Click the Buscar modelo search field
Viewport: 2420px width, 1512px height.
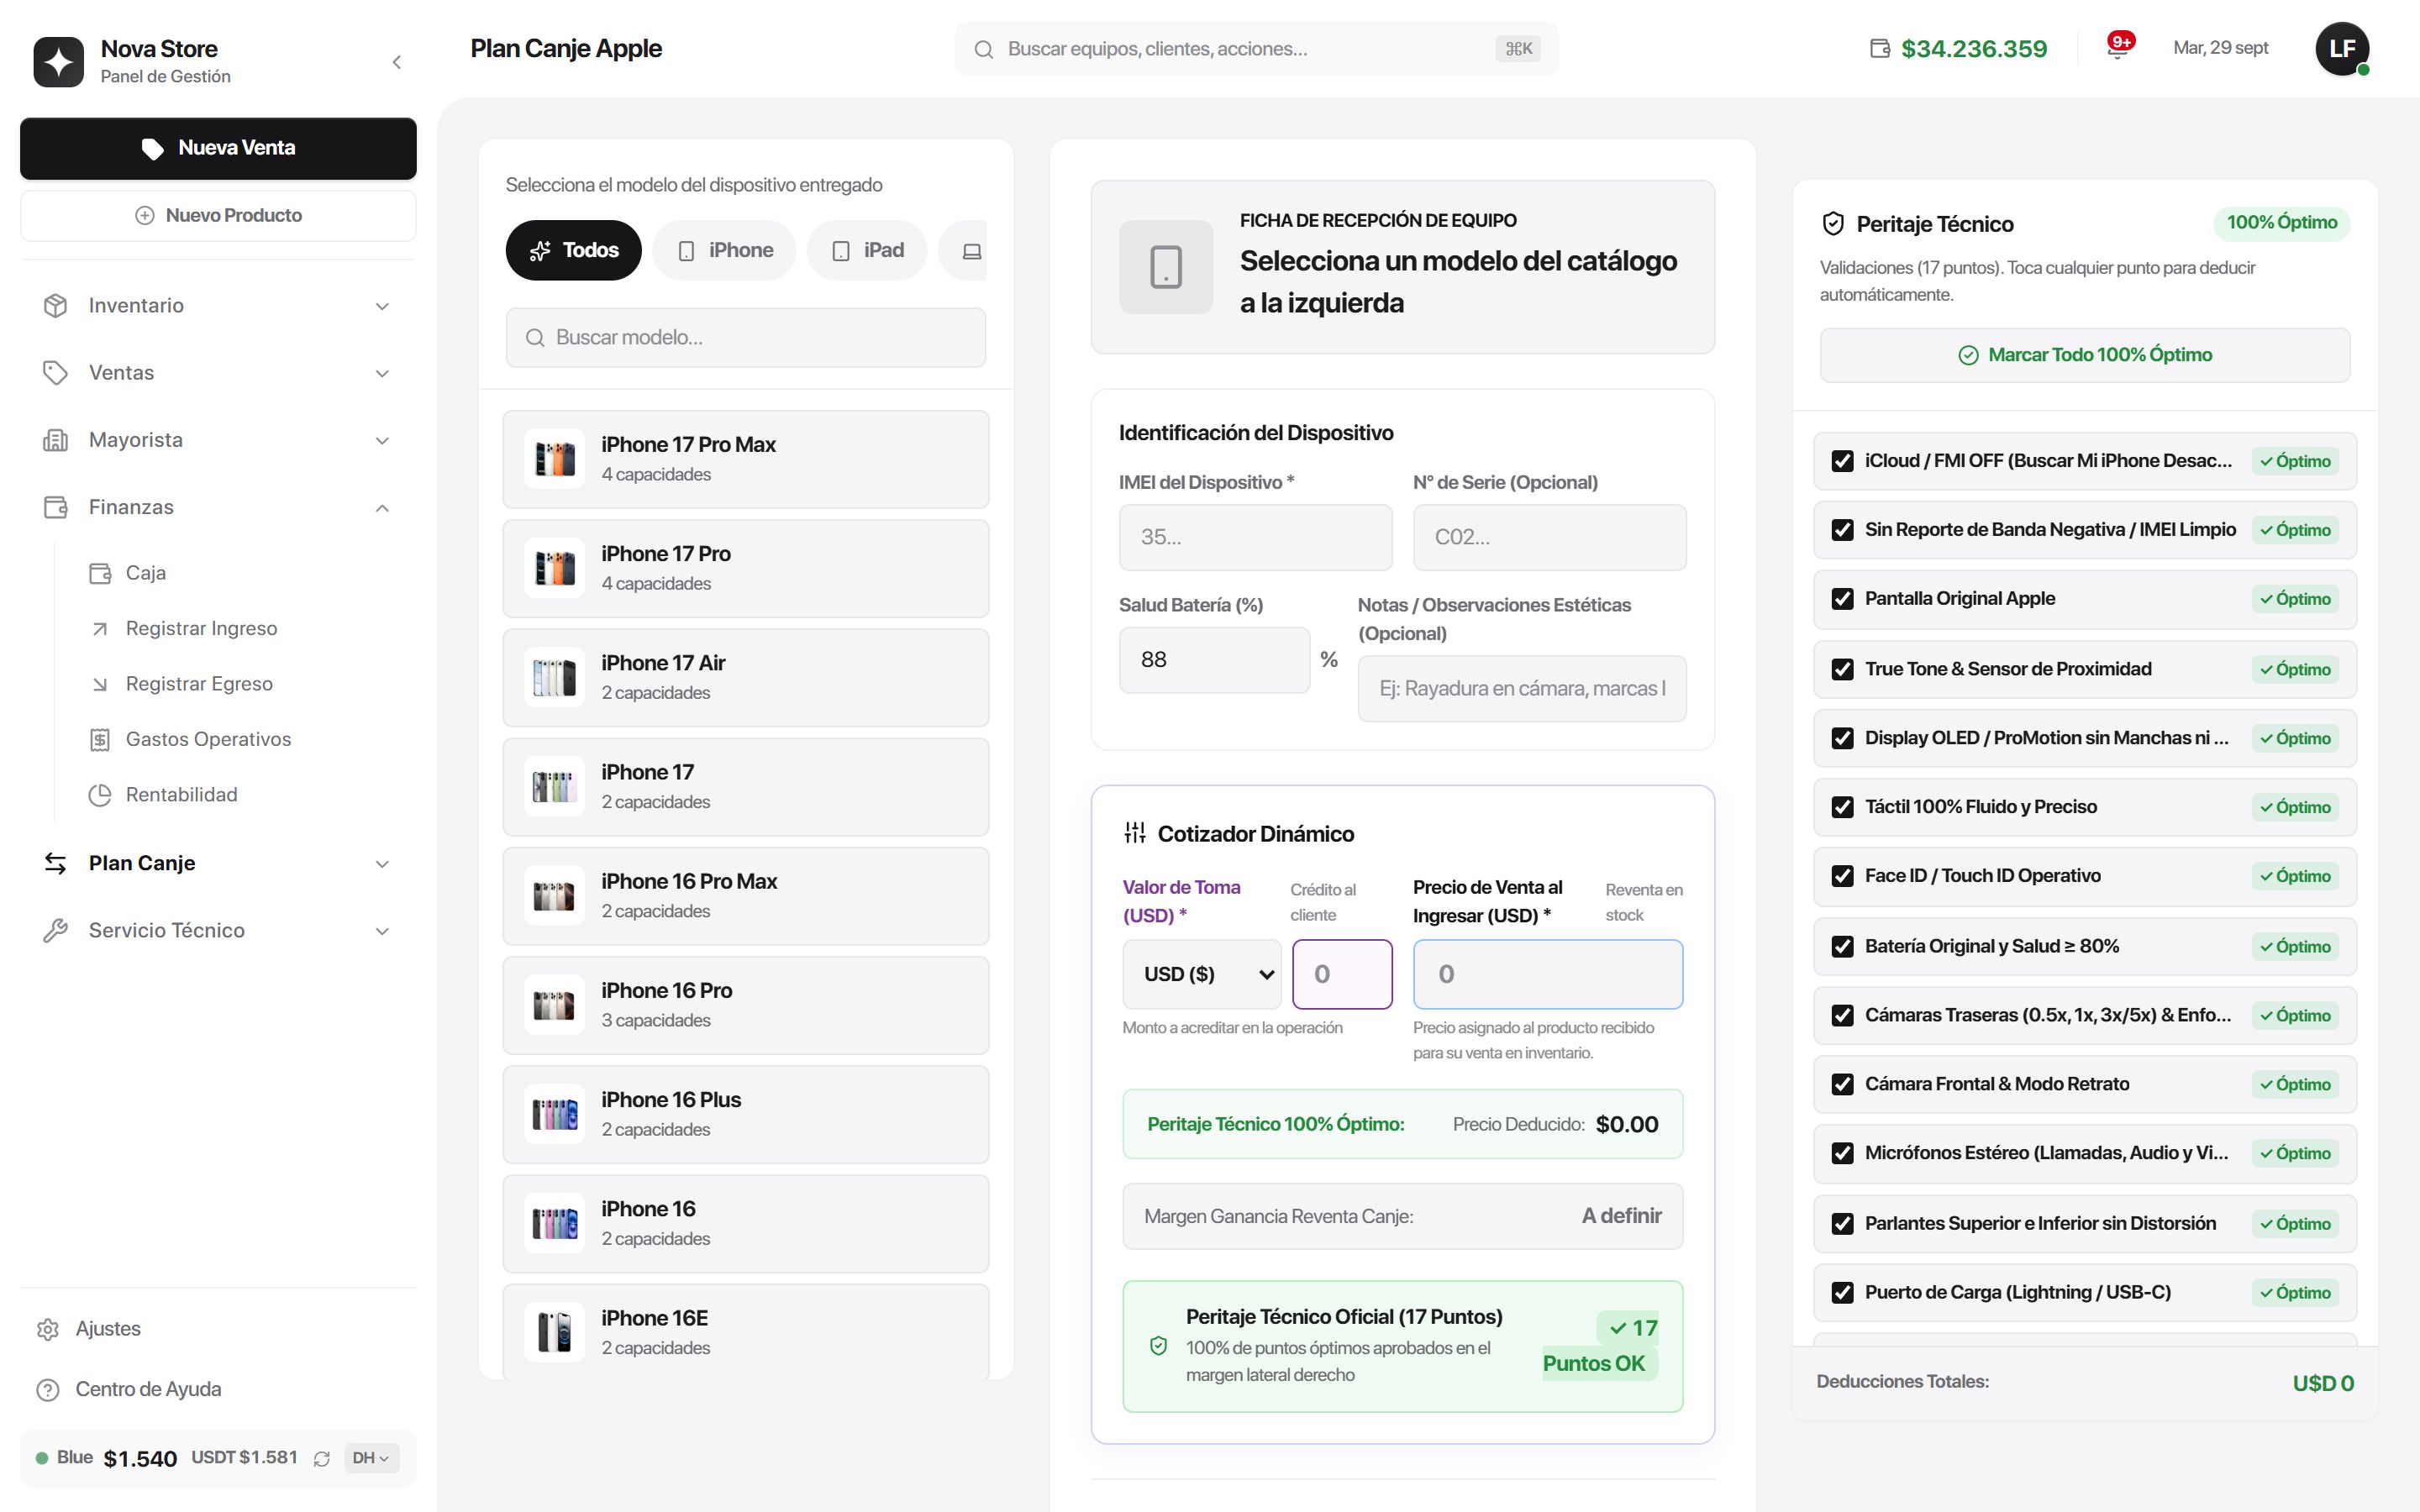[x=746, y=338]
